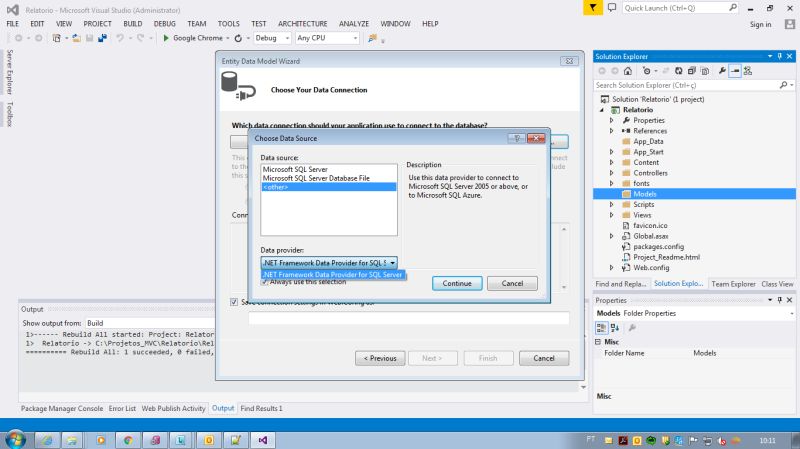Click the browser Refresh icon in toolbar
800x449 pixels.
tap(238, 38)
